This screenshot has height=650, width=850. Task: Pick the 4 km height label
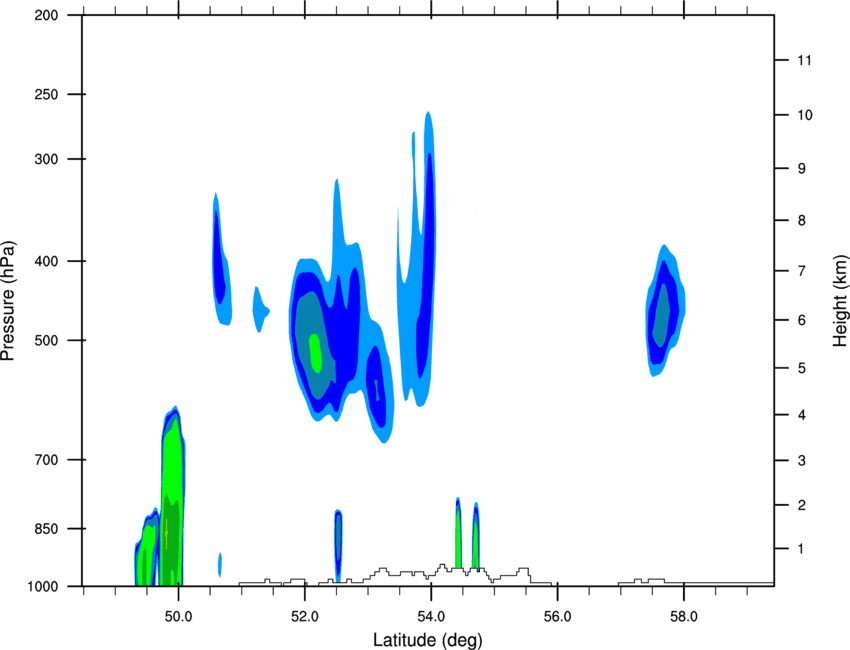tap(802, 415)
